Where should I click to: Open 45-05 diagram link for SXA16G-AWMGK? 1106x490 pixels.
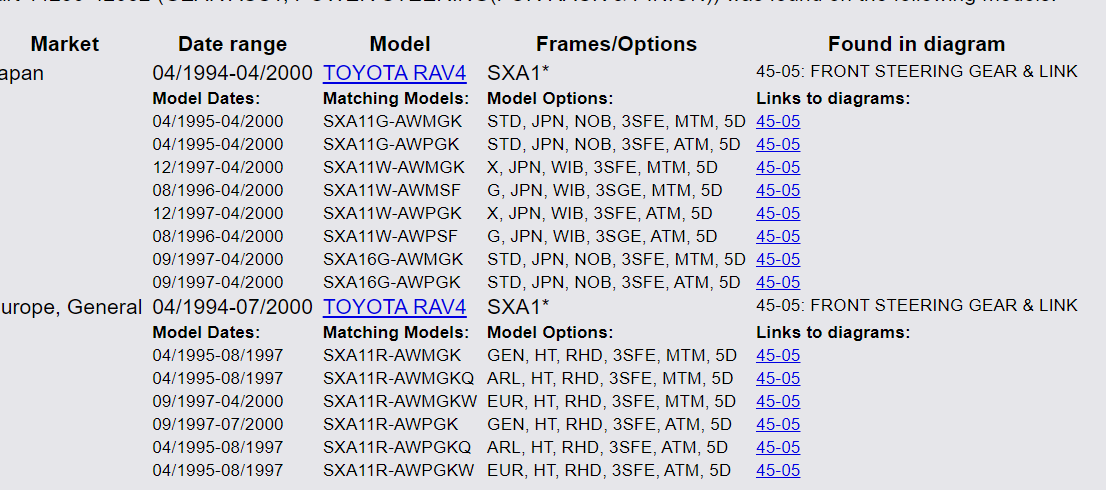coord(778,259)
